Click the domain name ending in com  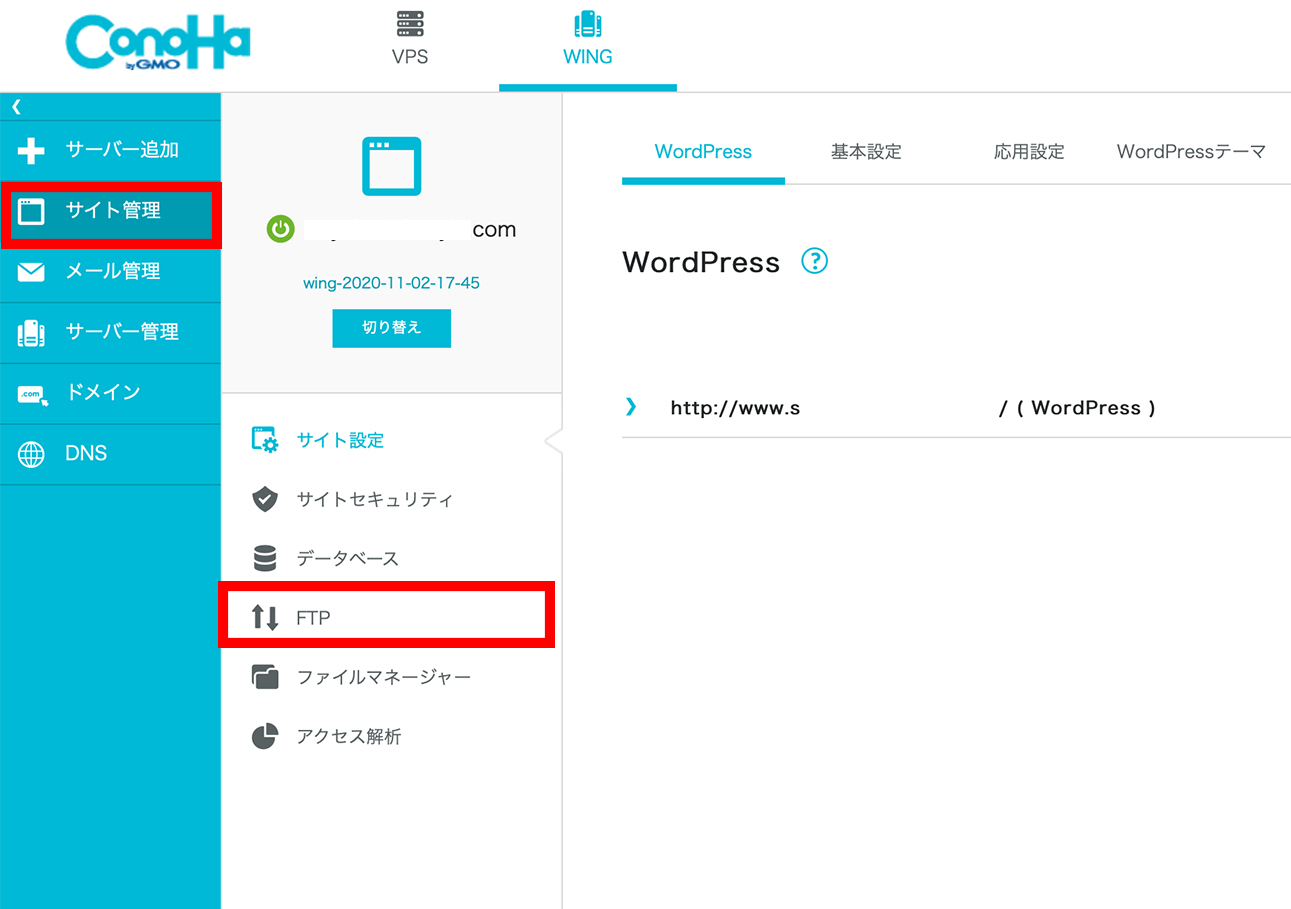click(410, 230)
